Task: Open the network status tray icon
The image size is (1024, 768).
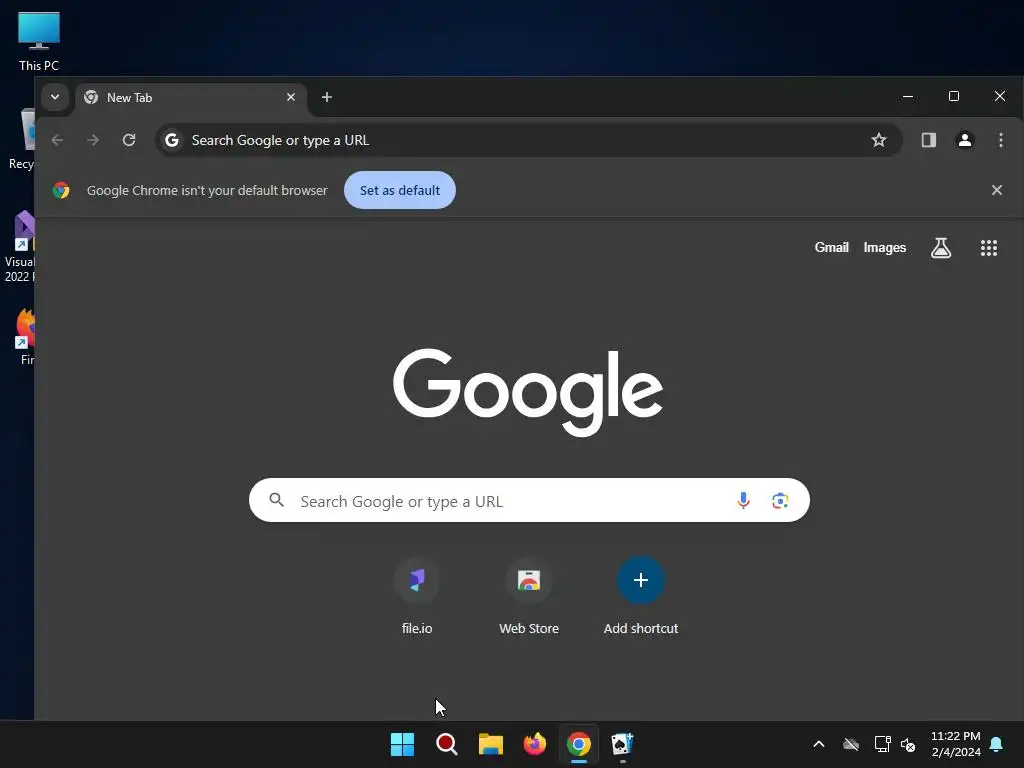Action: [882, 744]
